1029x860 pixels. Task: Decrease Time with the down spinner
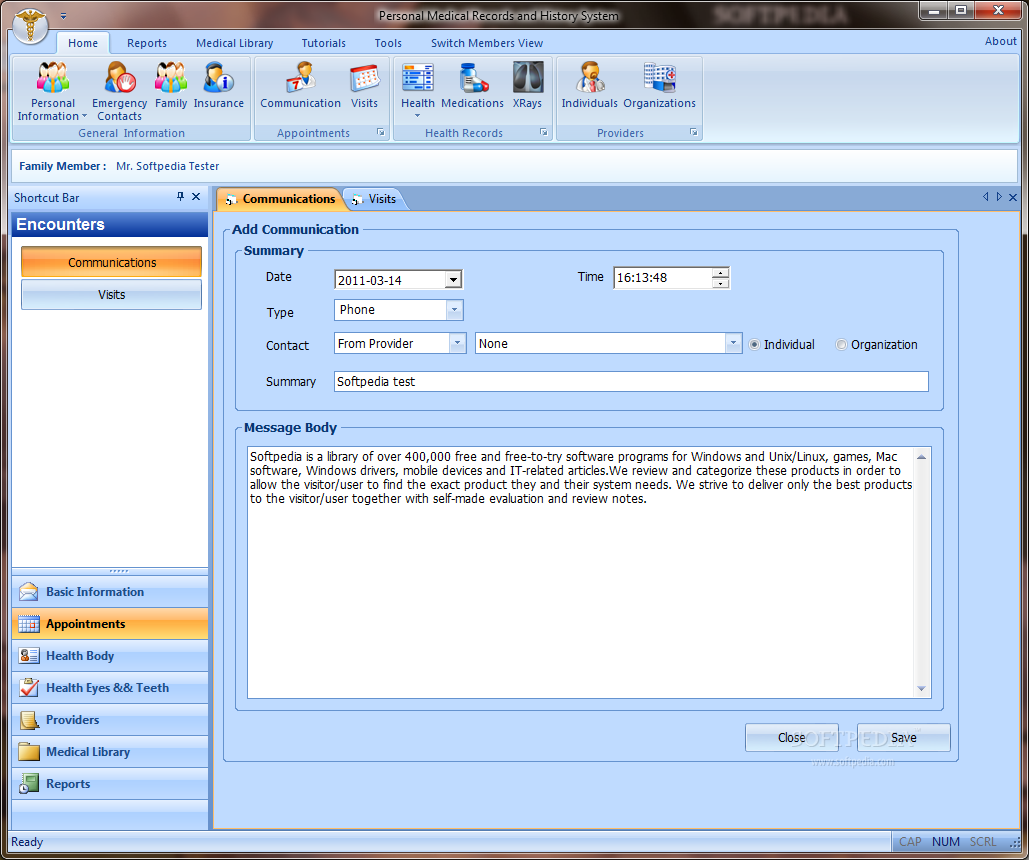pyautogui.click(x=721, y=283)
